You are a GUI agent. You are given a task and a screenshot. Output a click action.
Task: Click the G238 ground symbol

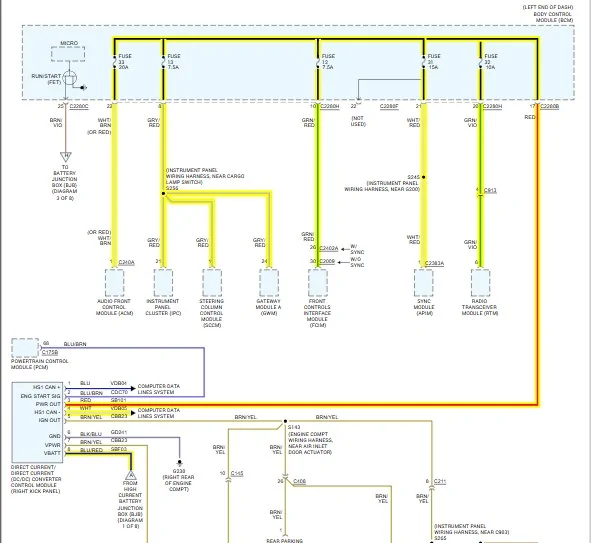(x=180, y=463)
